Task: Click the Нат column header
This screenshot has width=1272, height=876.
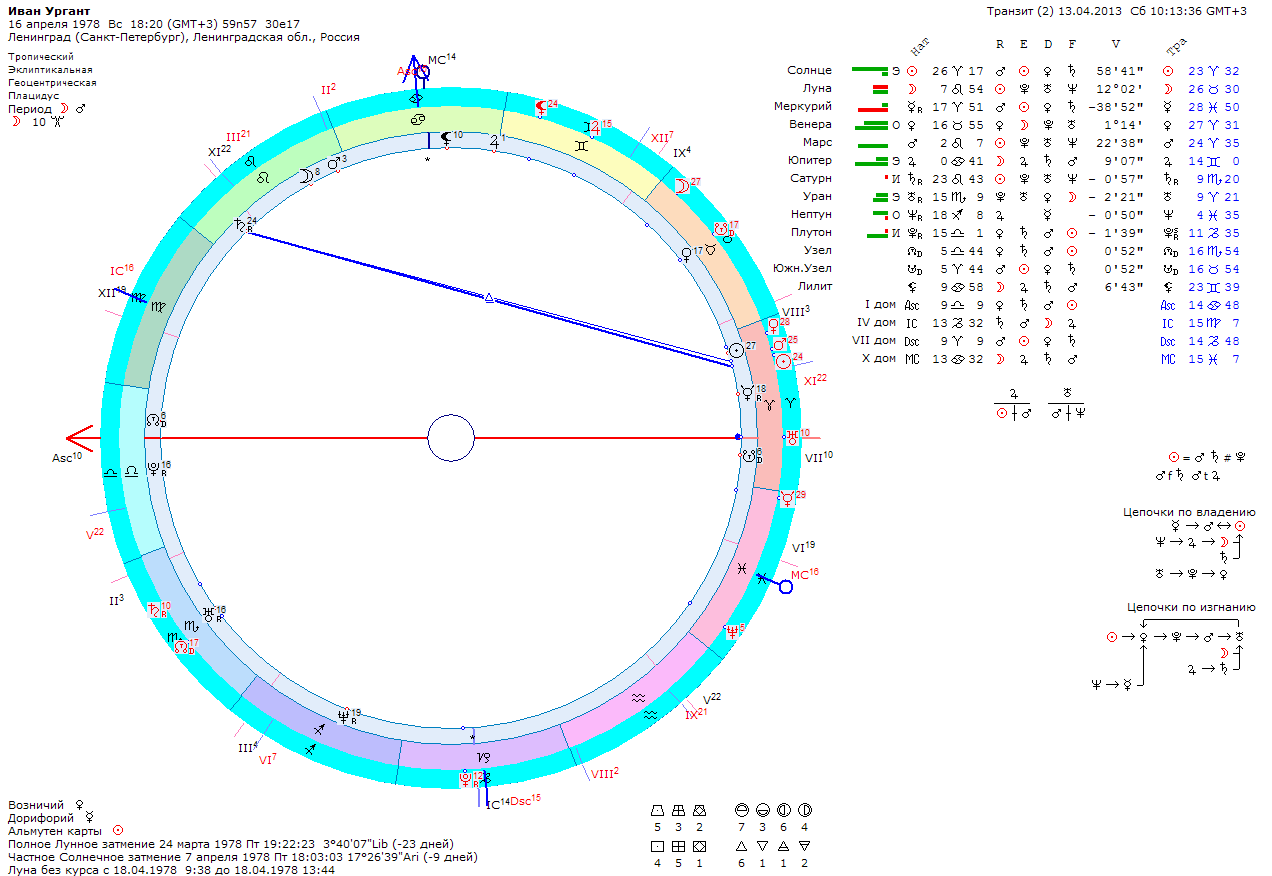Action: (x=920, y=46)
